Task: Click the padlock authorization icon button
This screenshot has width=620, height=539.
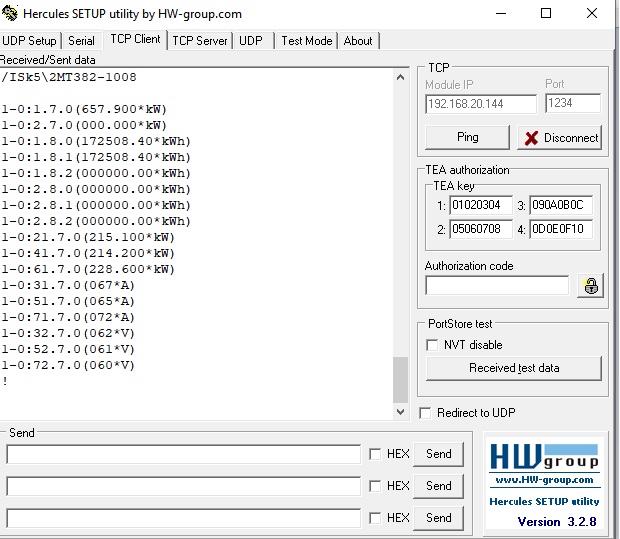Action: coord(590,285)
